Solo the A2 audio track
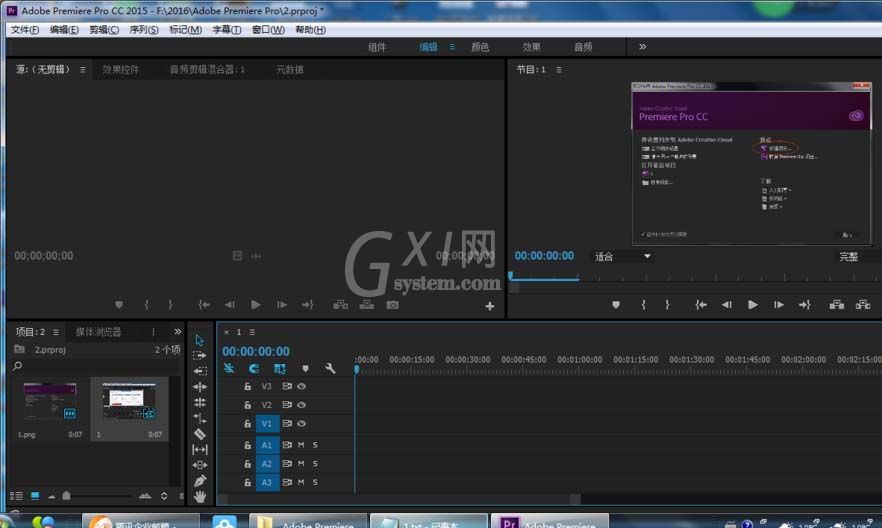The height and width of the screenshot is (528, 882). point(315,464)
